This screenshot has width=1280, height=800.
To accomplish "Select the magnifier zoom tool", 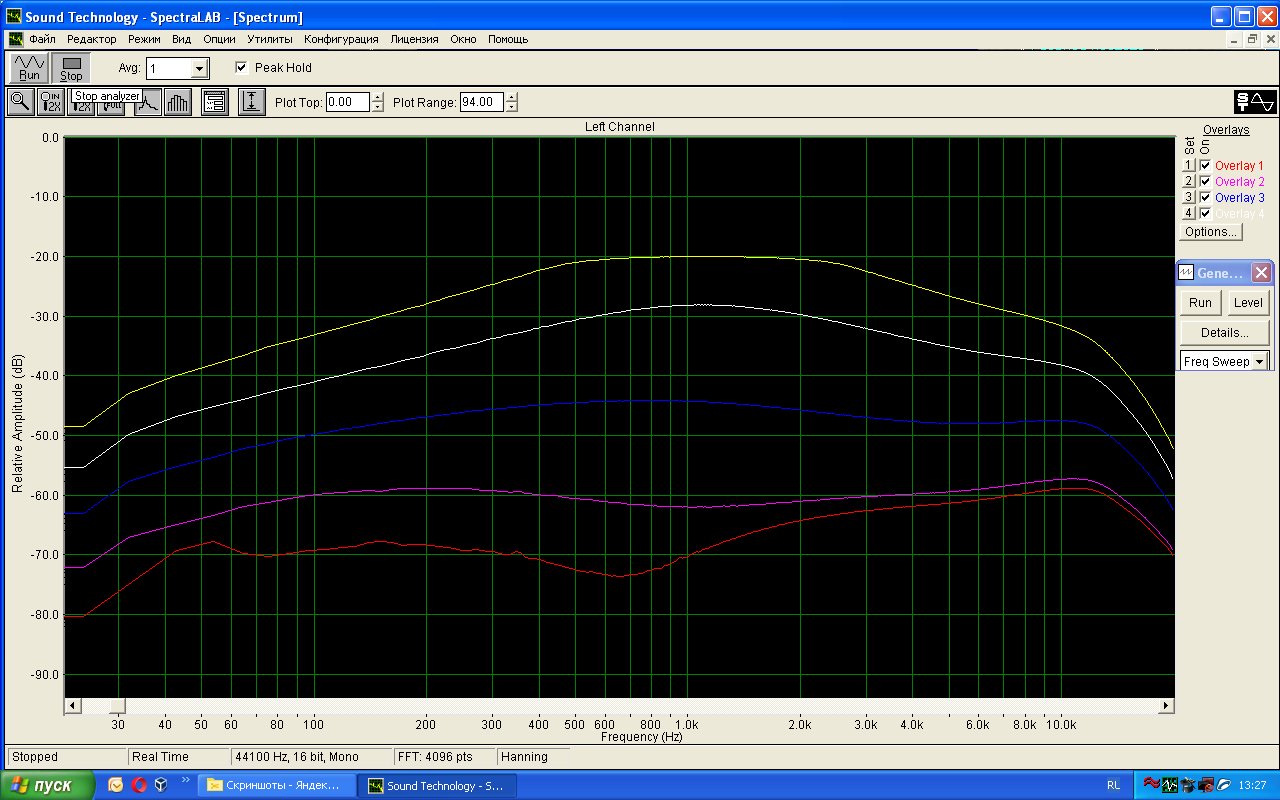I will click(x=20, y=102).
